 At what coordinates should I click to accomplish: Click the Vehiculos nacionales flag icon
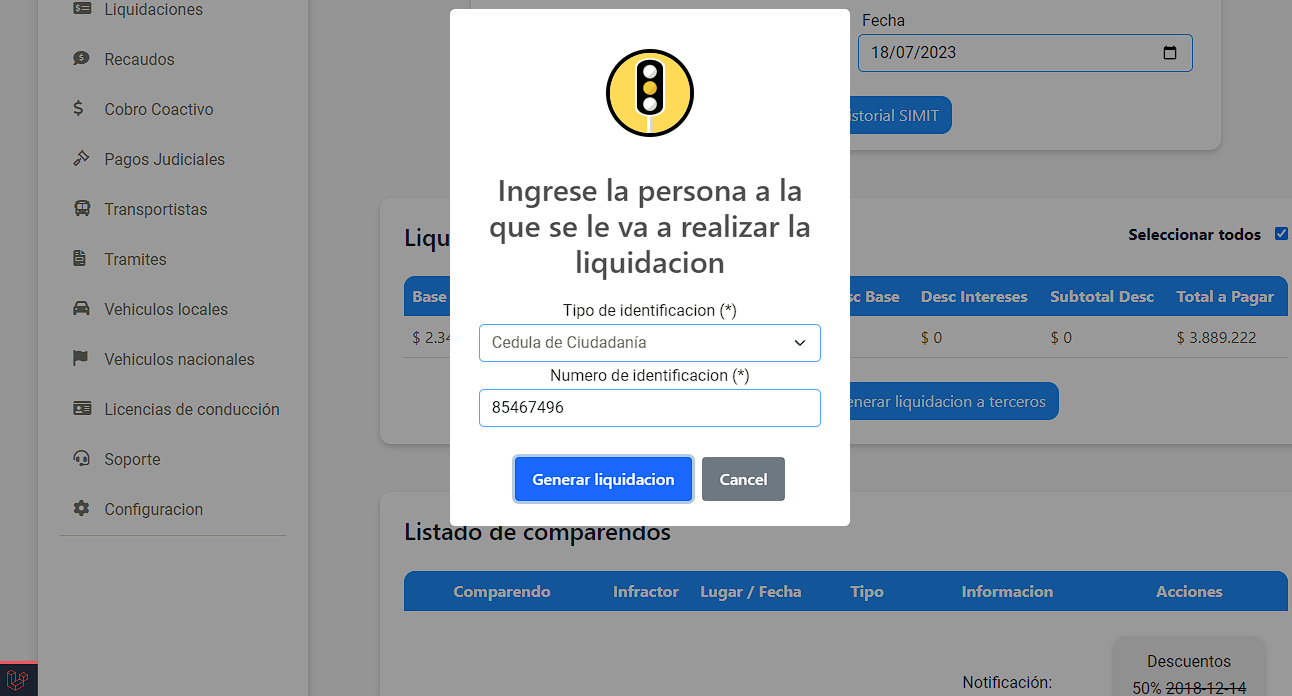pyautogui.click(x=81, y=359)
